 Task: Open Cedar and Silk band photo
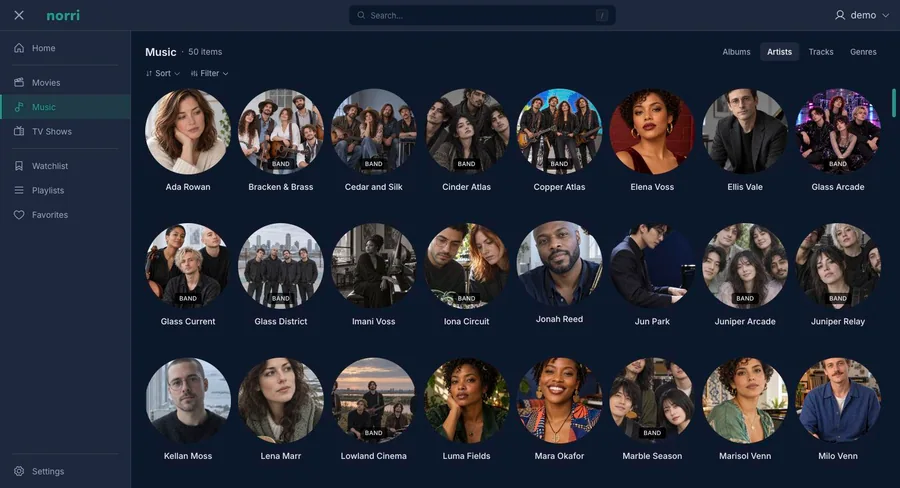click(374, 131)
